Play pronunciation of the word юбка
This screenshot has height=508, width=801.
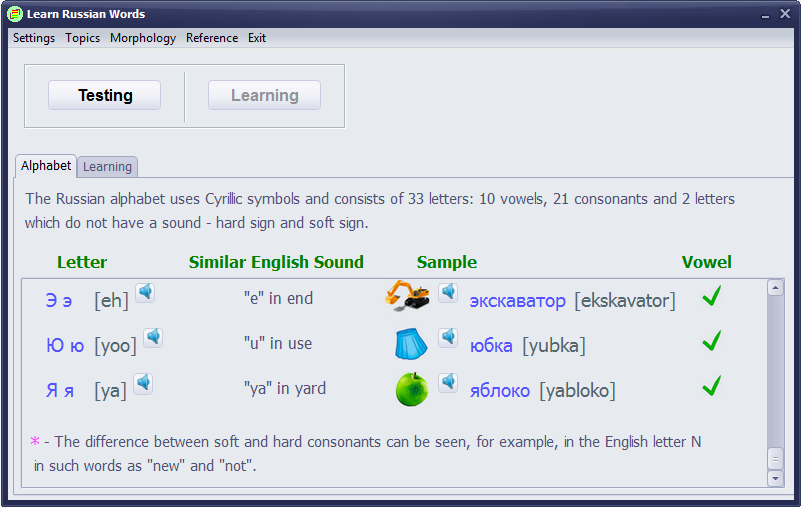point(448,337)
